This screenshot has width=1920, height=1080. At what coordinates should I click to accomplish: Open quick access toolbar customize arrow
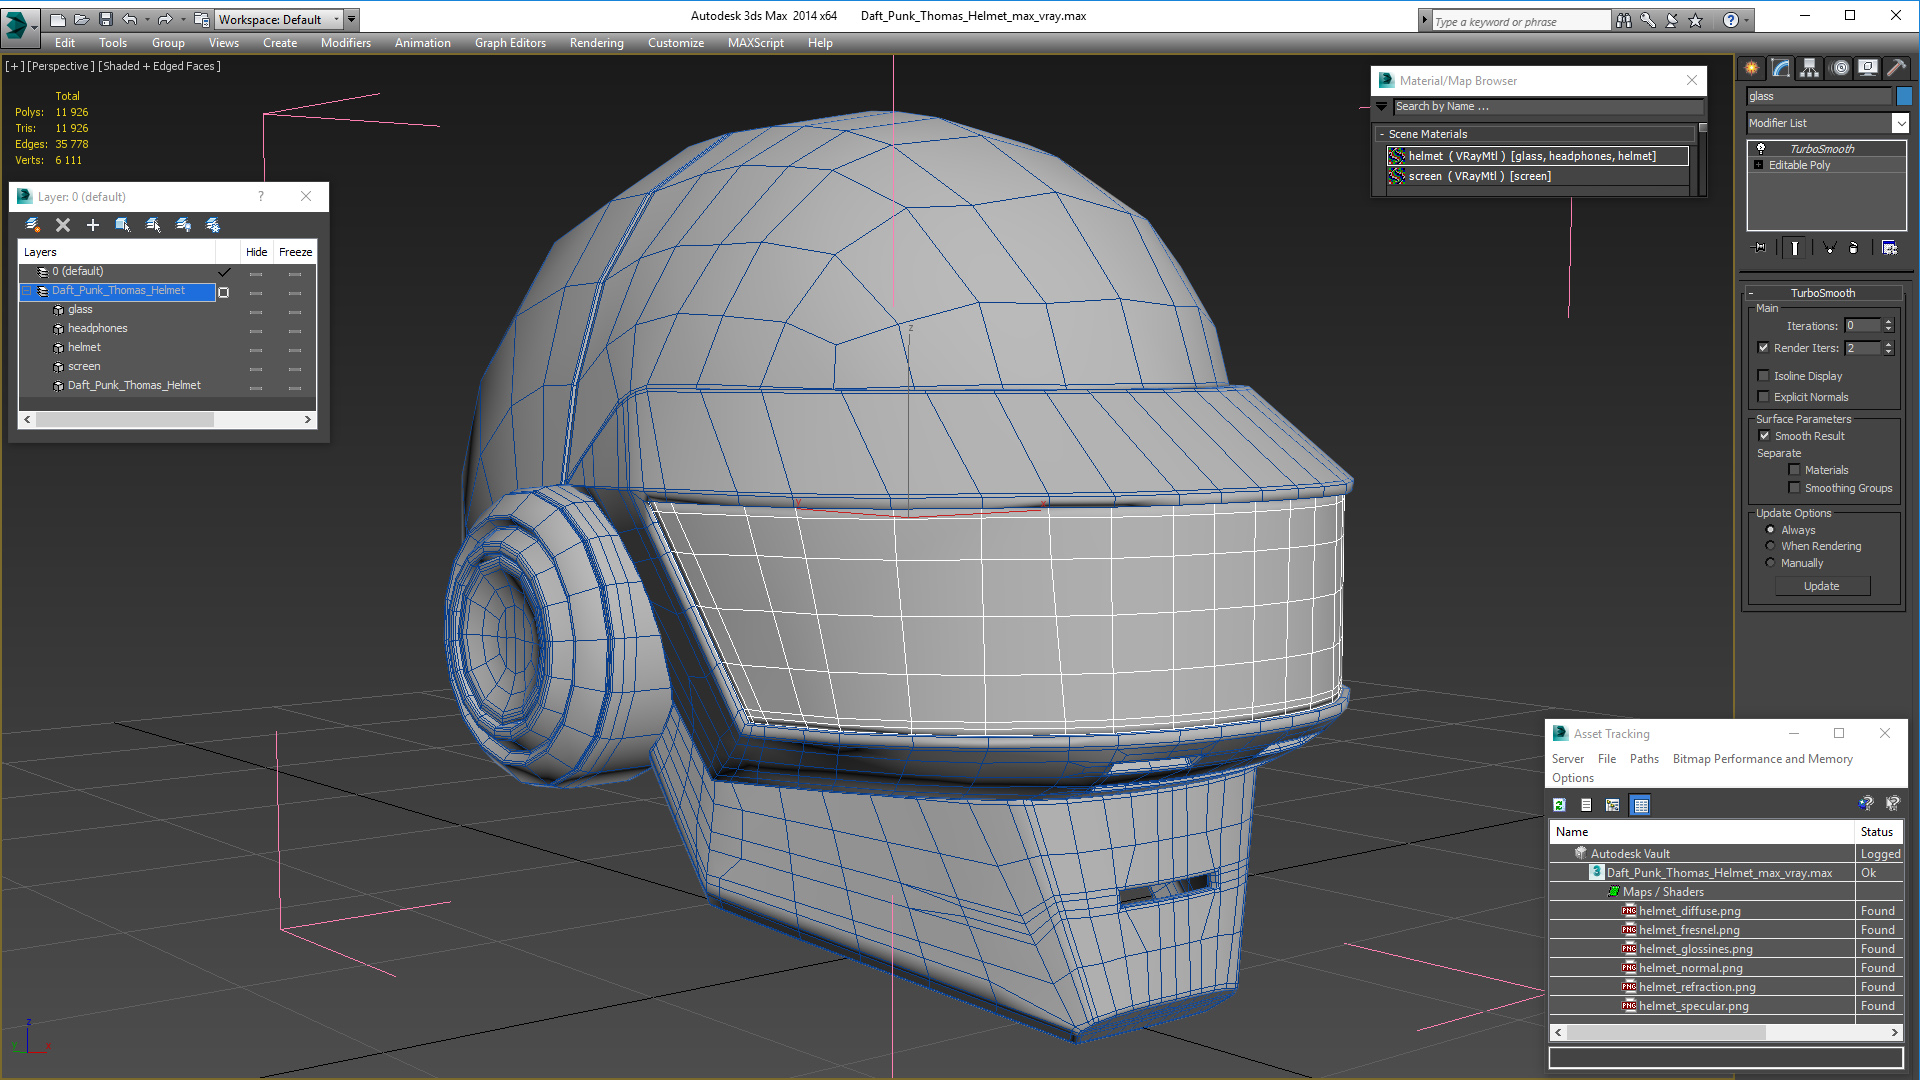352,19
